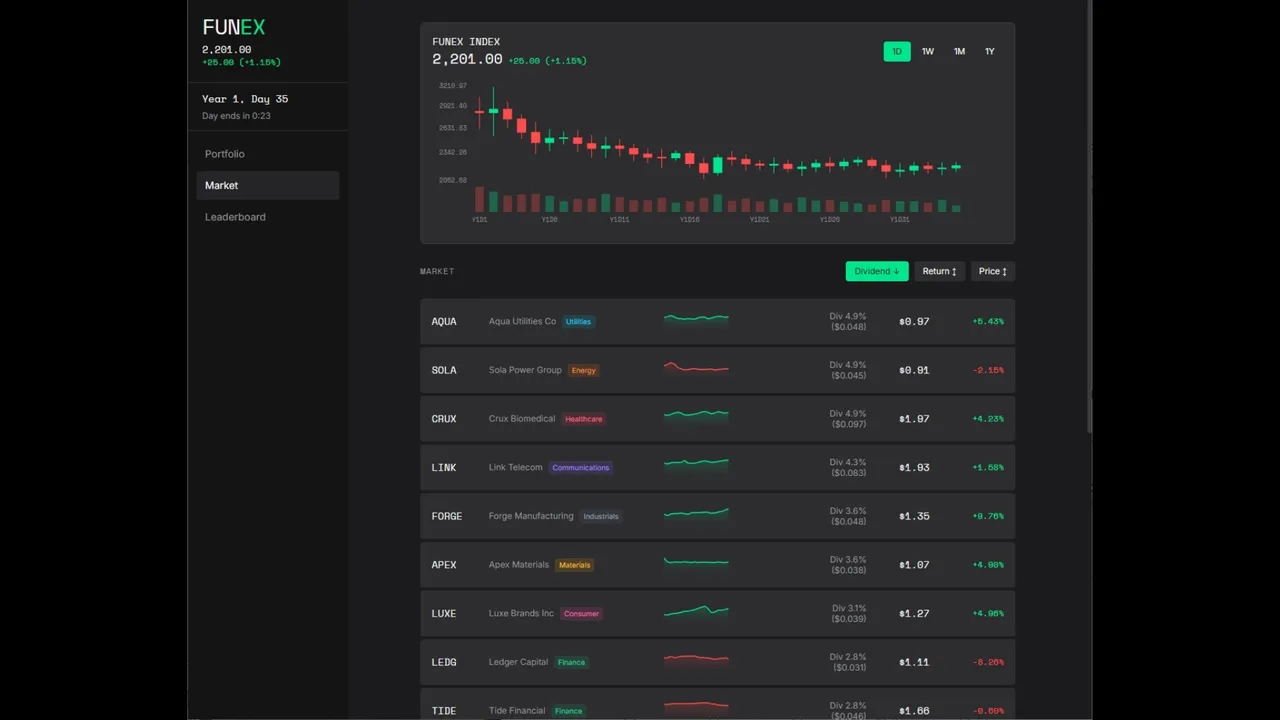
Task: Click Aqua Utilities Co company name
Action: pyautogui.click(x=522, y=321)
